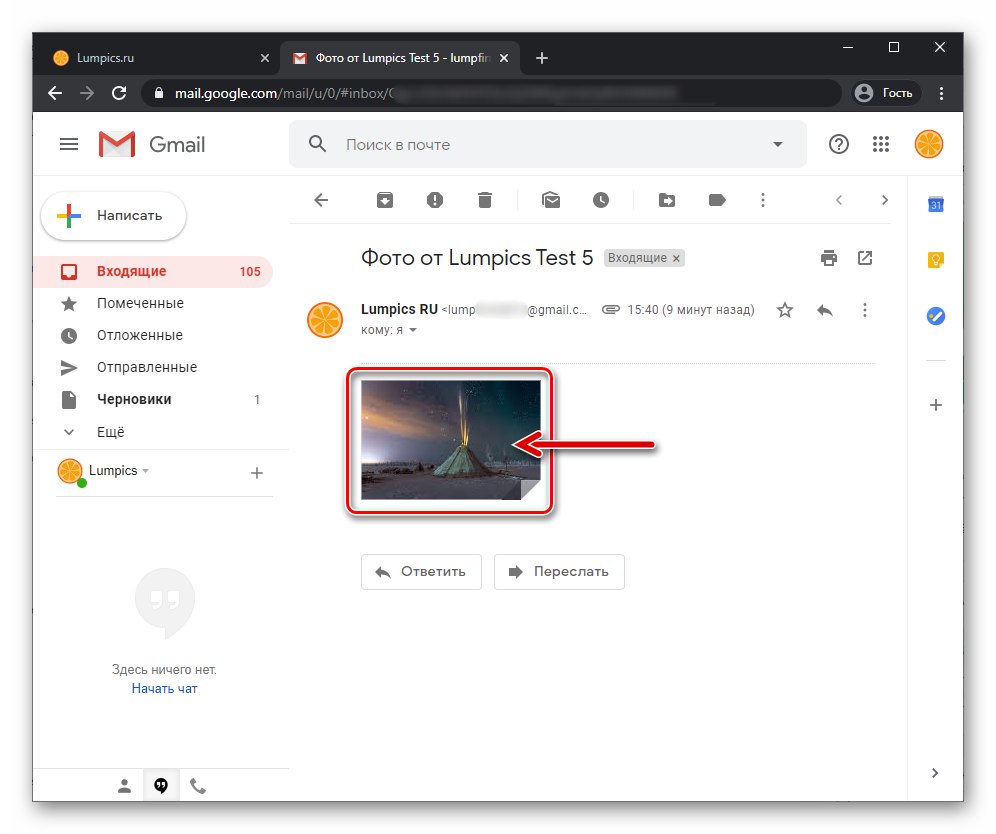Switch to phone calls tab
Screen dimensions: 996x834
click(198, 786)
